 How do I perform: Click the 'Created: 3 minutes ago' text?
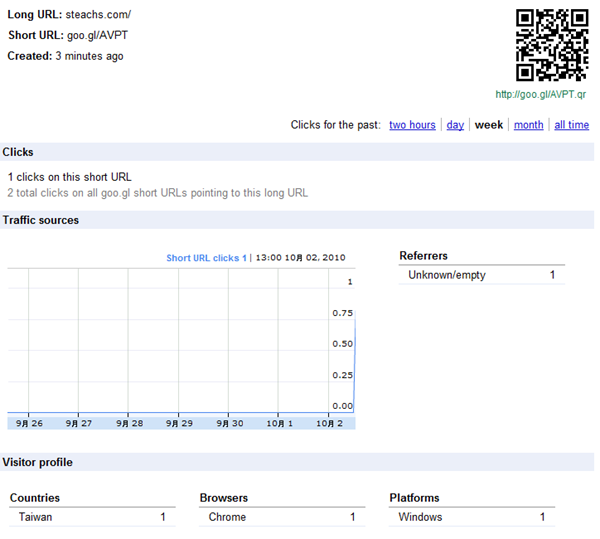[x=65, y=56]
